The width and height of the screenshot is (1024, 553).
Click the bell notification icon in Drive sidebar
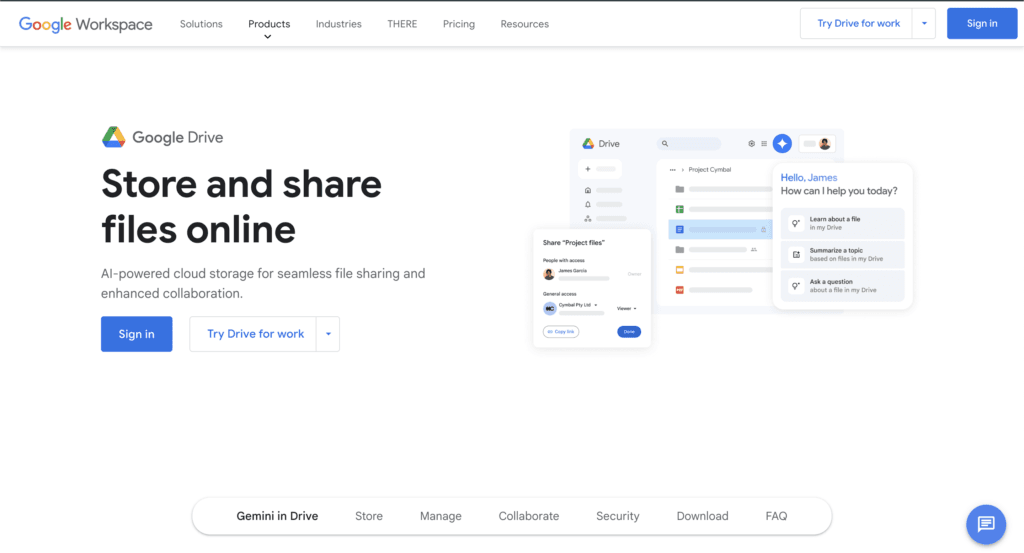point(588,204)
